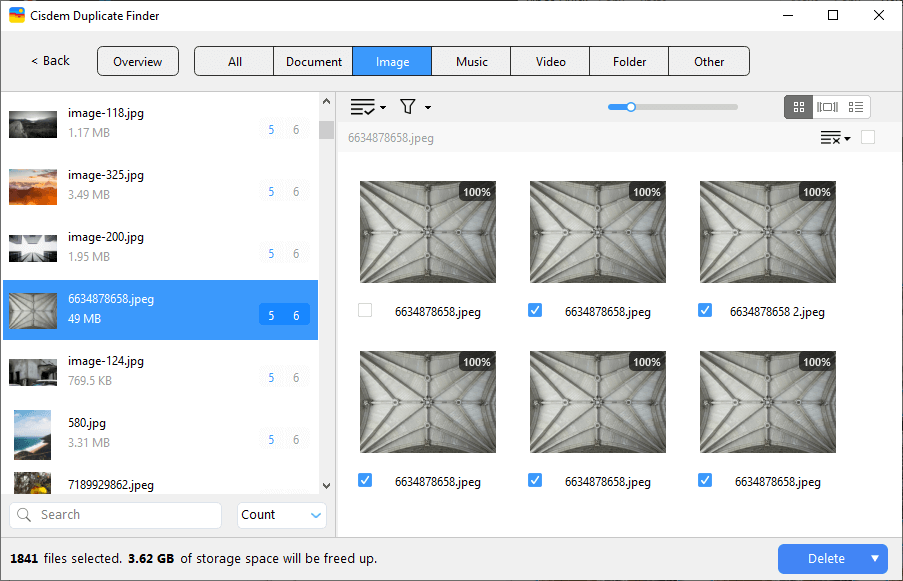Viewport: 903px width, 581px height.
Task: Toggle the select-all checkbox above the grid
Action: [867, 138]
